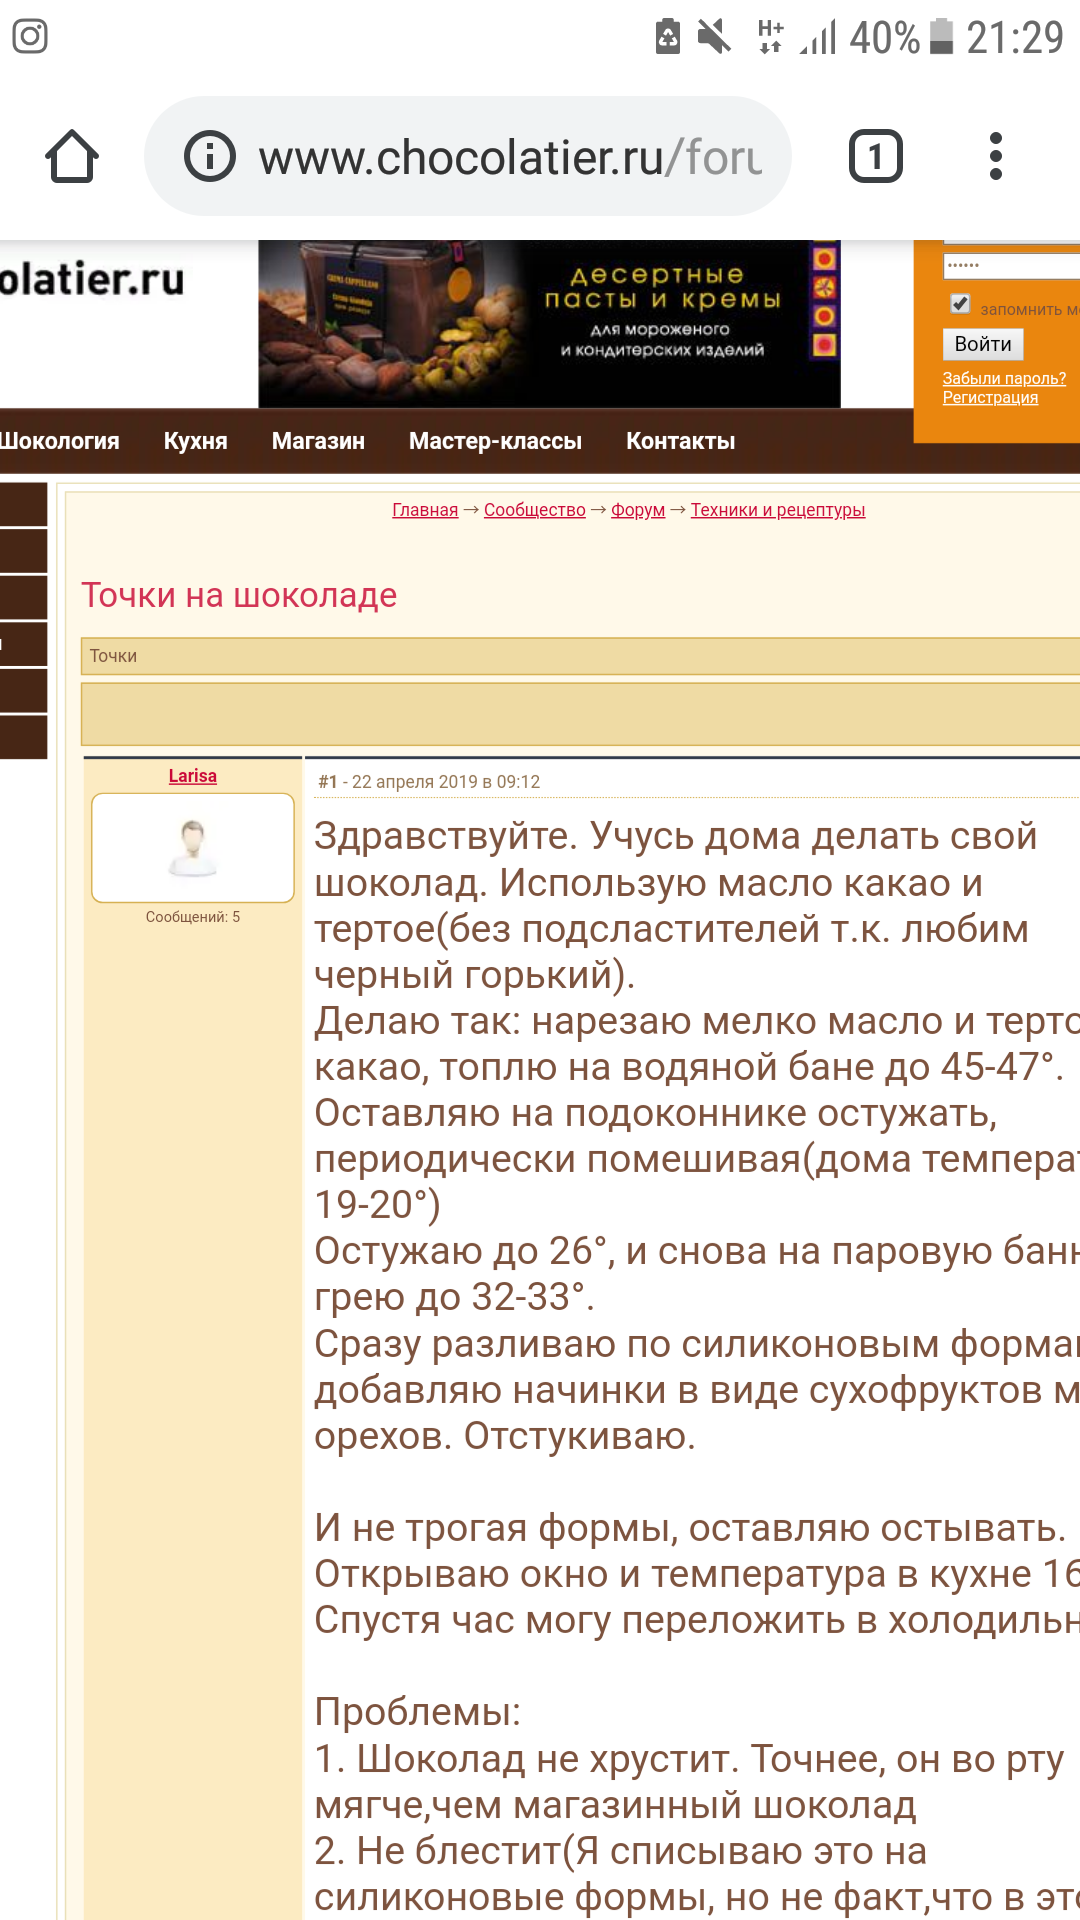The height and width of the screenshot is (1920, 1080).
Task: Click Larisa's user avatar image
Action: click(x=193, y=847)
